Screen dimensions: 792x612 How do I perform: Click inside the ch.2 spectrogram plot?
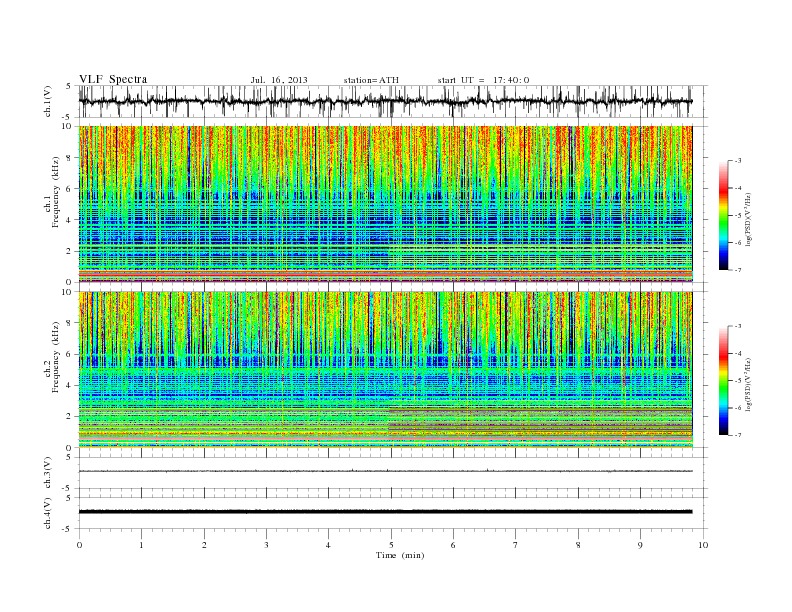[385, 370]
